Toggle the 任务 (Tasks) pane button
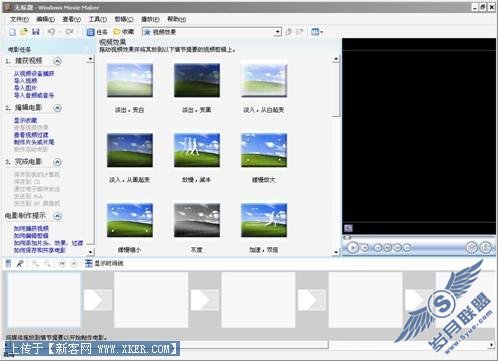The width and height of the screenshot is (498, 361). pyautogui.click(x=97, y=32)
